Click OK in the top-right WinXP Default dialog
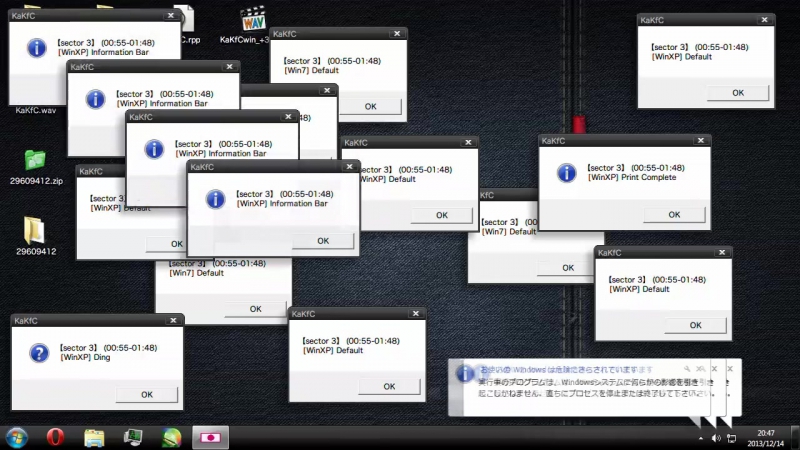 point(738,93)
